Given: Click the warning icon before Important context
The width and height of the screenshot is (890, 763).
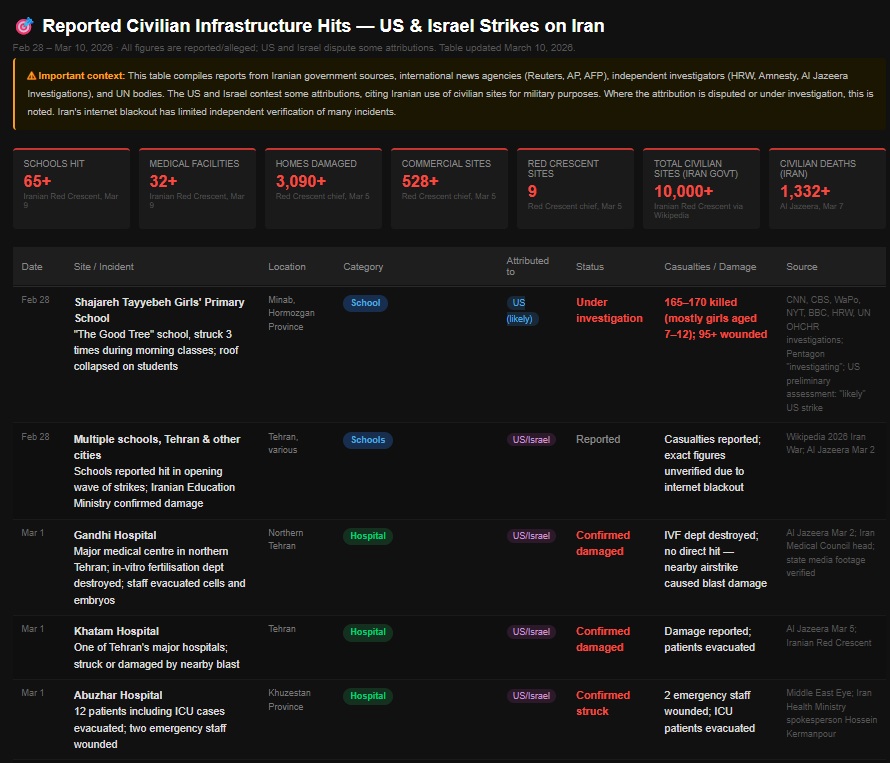Looking at the screenshot, I should [32, 76].
